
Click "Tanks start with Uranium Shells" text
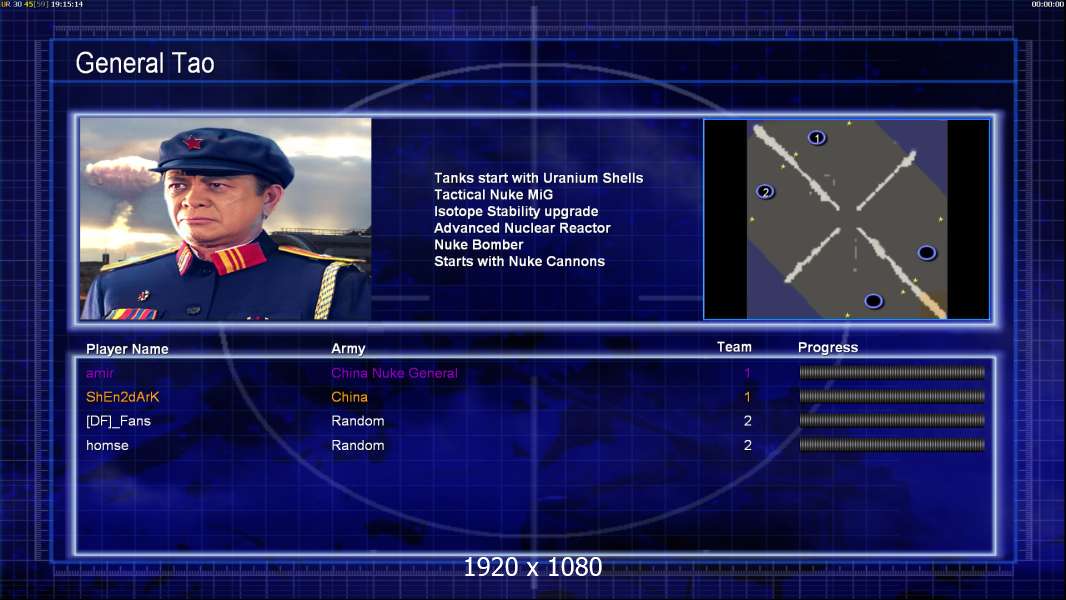(x=538, y=178)
